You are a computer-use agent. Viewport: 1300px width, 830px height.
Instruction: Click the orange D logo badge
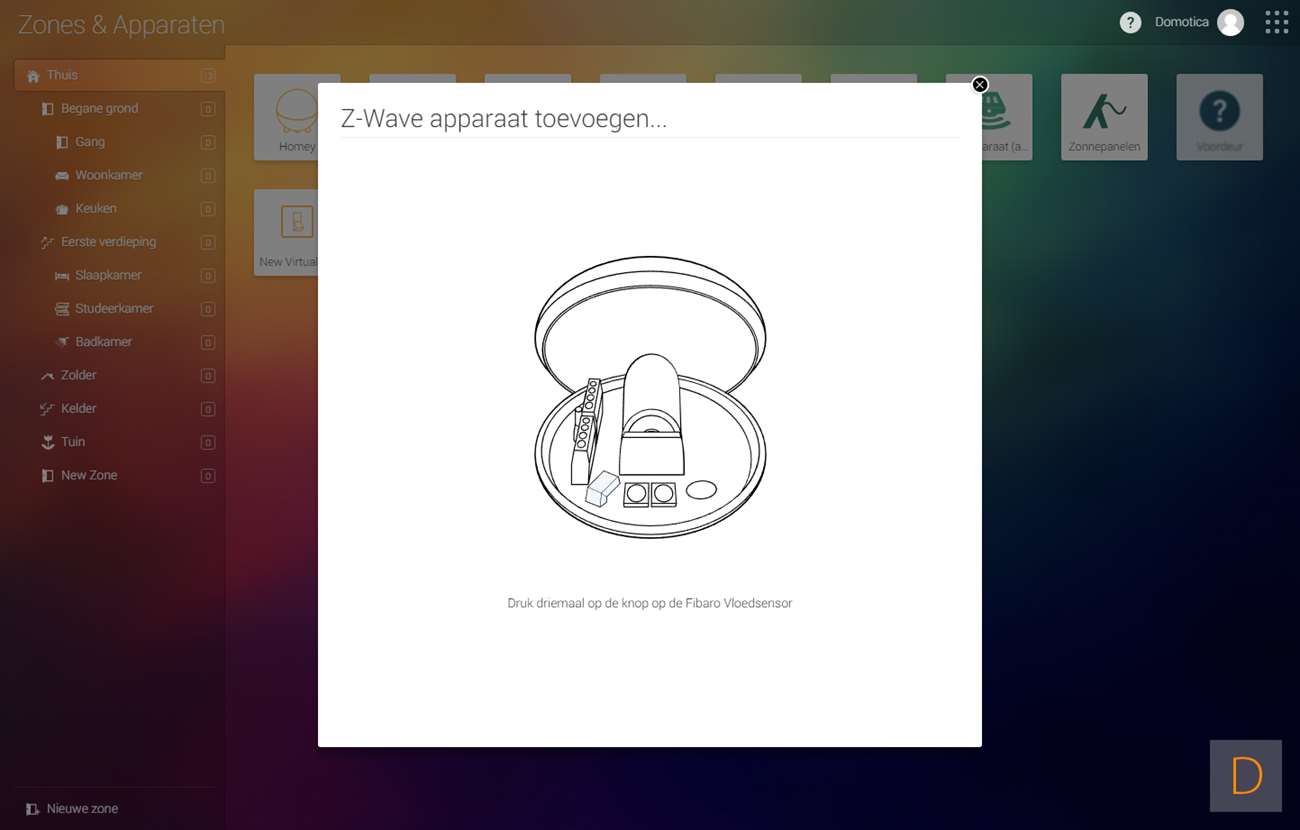point(1246,776)
